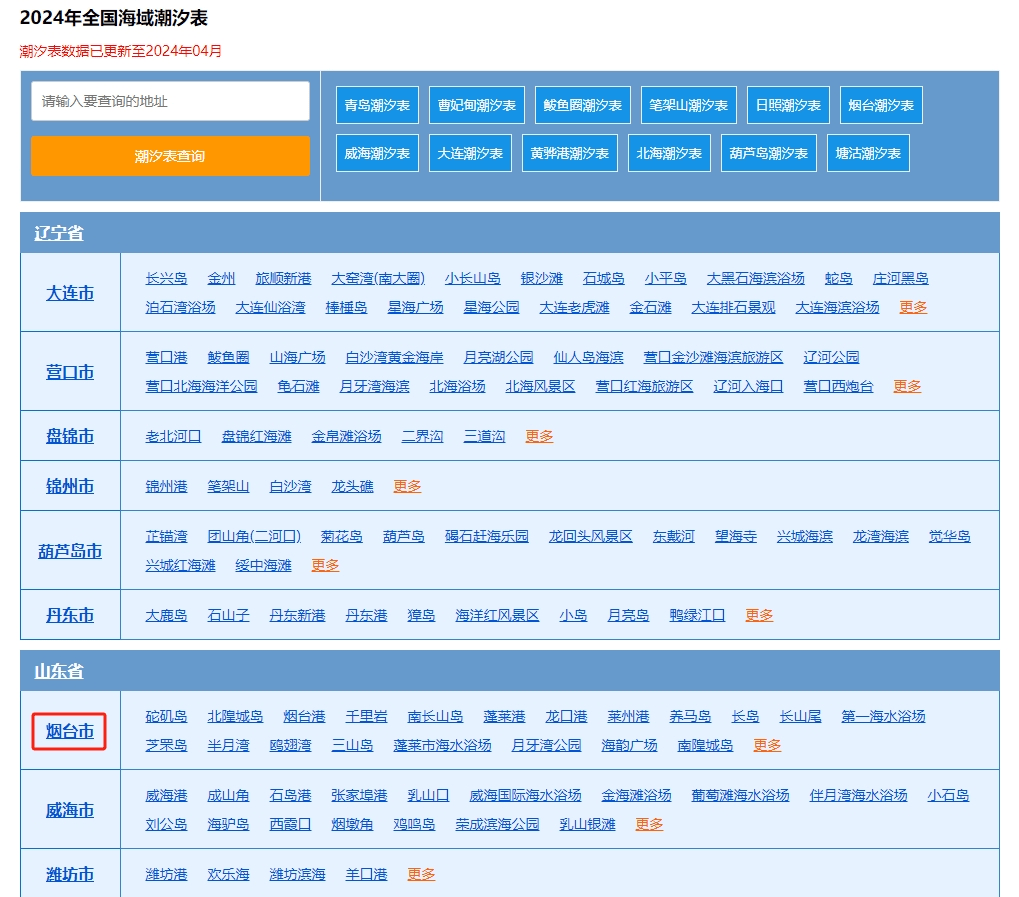Select the 蓬莱港 link
The height and width of the screenshot is (897, 1019).
point(504,716)
